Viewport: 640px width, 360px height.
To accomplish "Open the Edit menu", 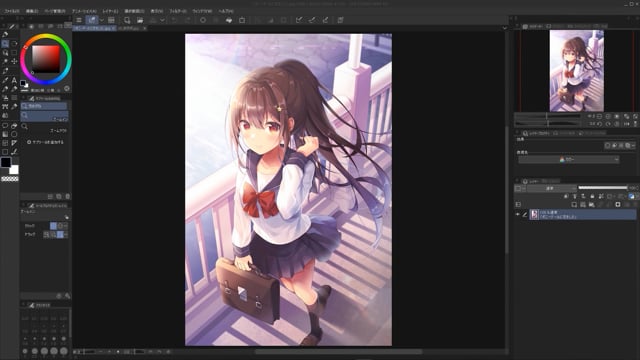I will (x=32, y=11).
